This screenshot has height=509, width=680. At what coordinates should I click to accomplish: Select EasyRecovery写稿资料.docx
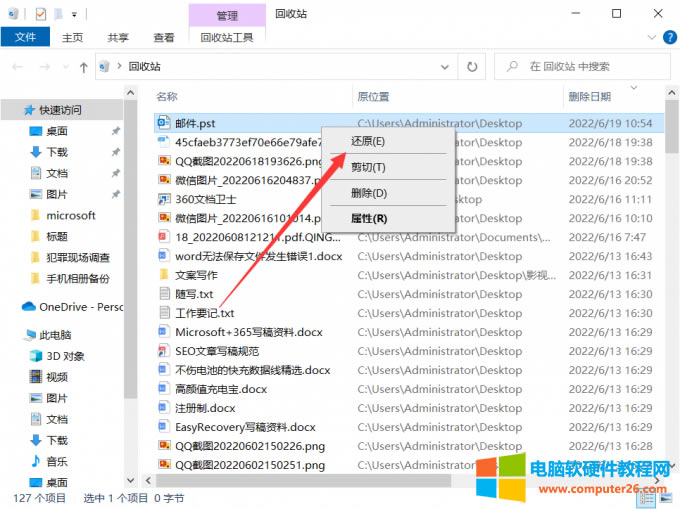245,427
